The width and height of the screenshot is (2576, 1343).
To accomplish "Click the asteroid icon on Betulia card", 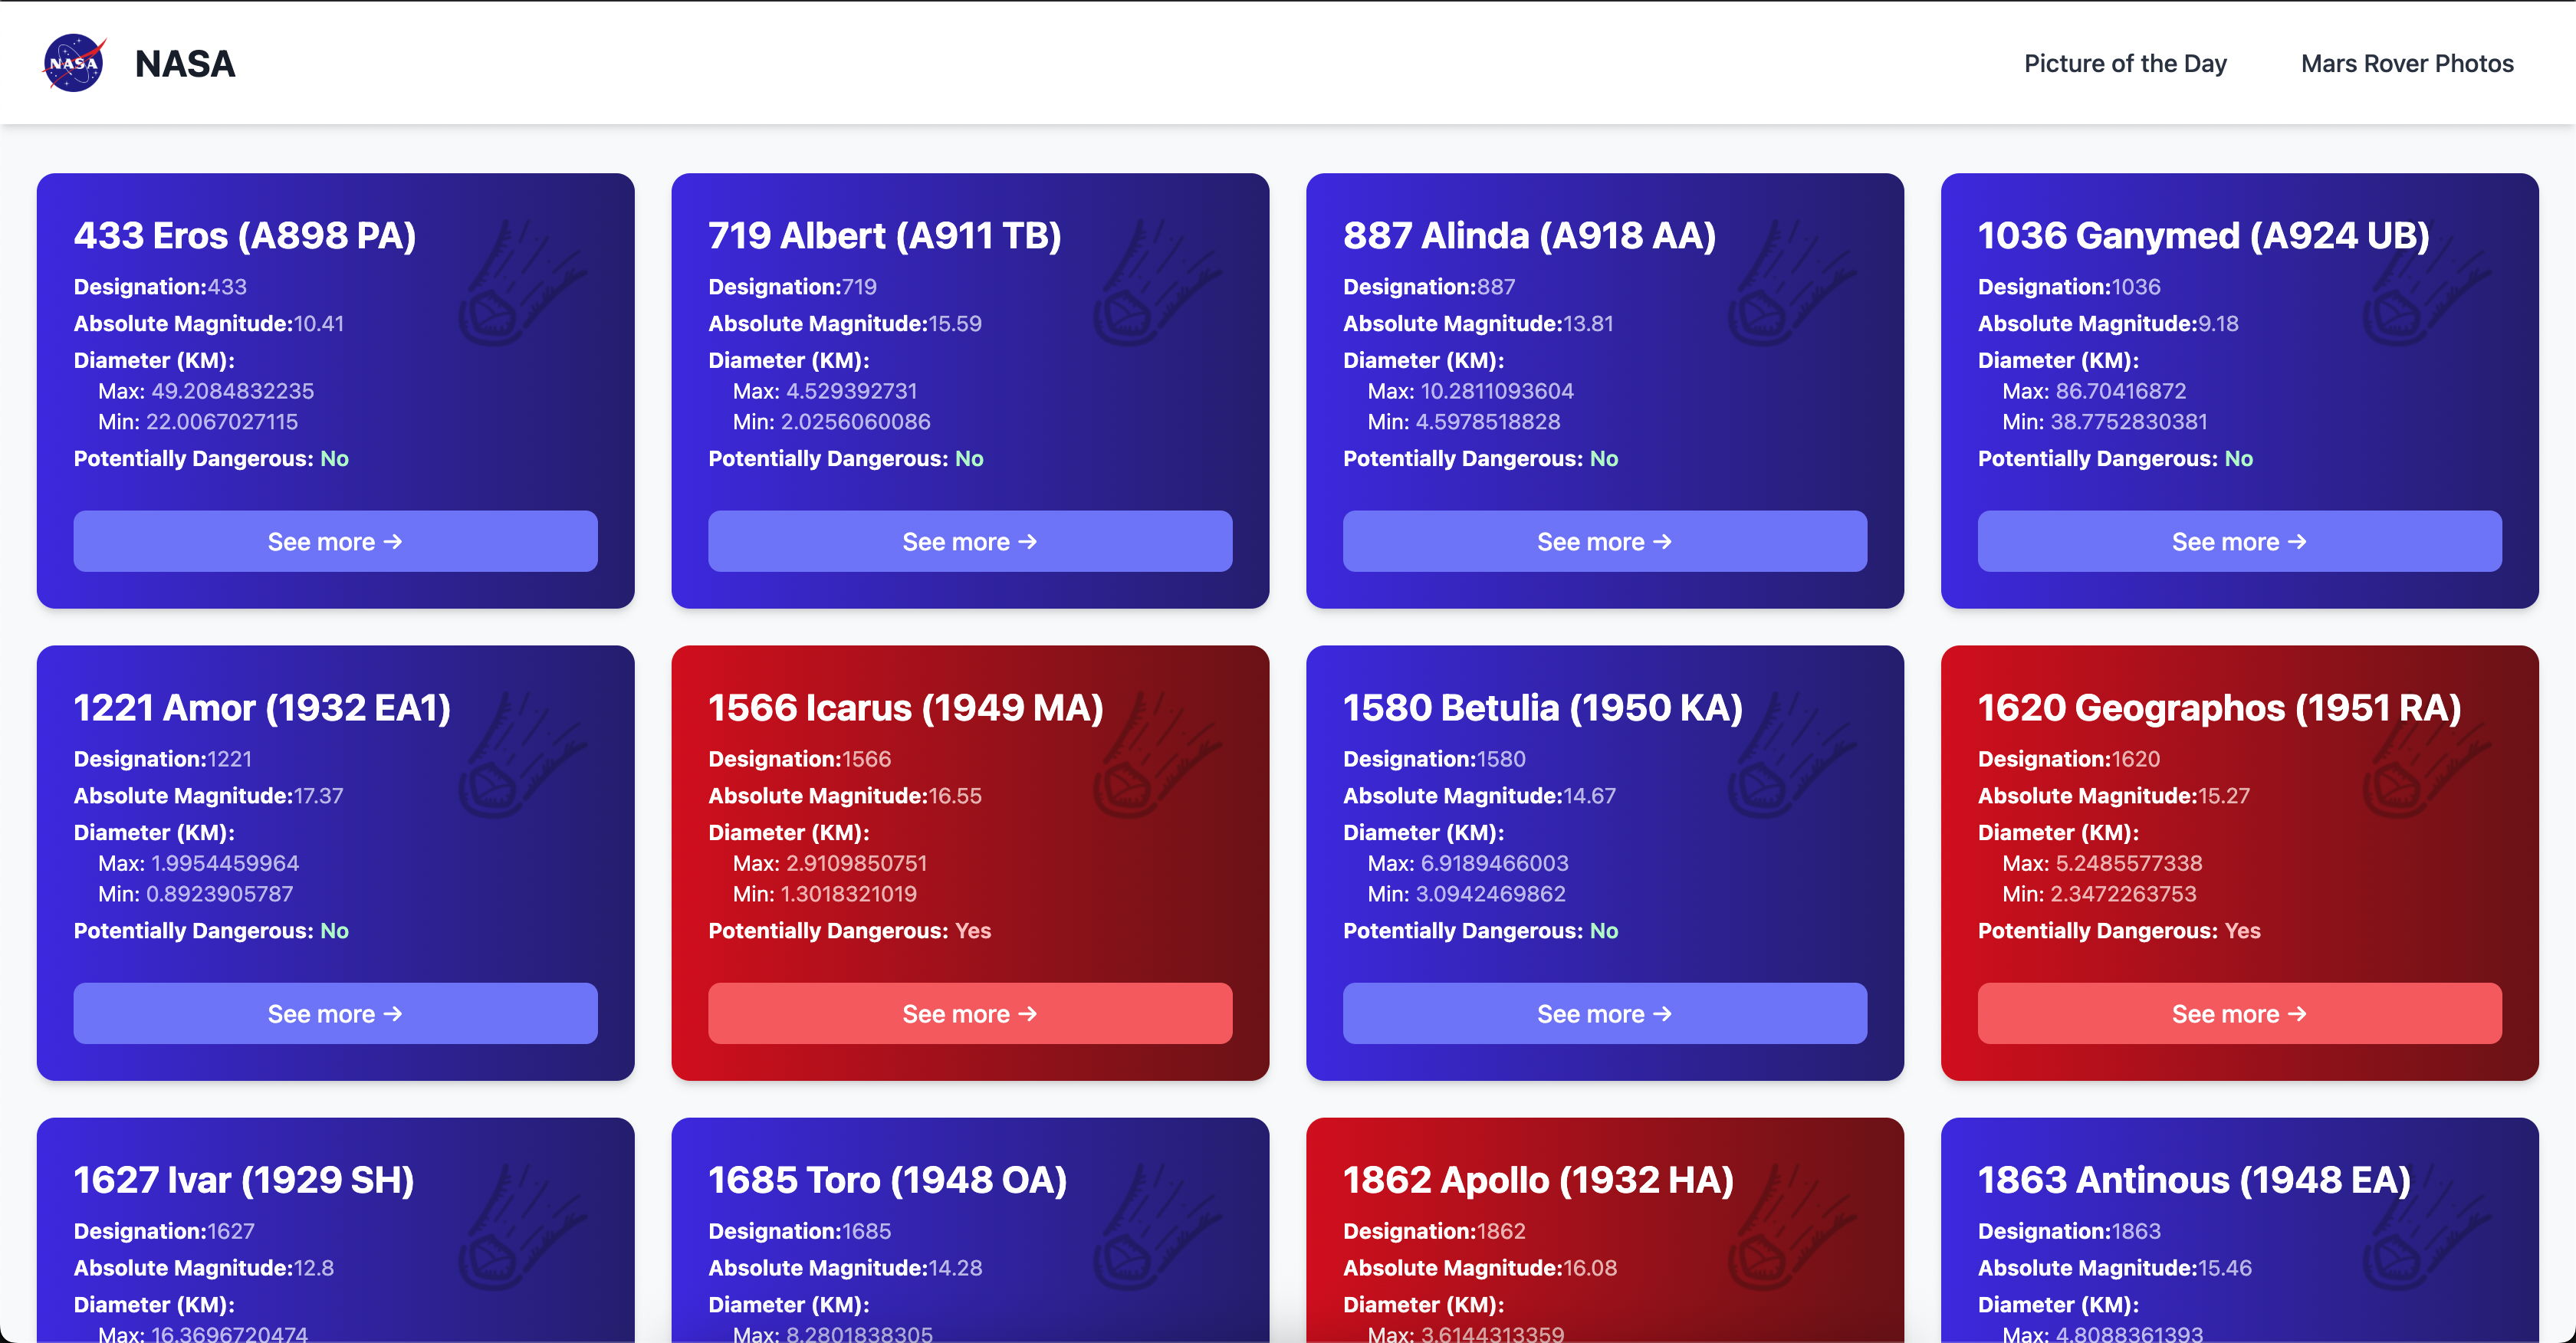I will click(1793, 755).
